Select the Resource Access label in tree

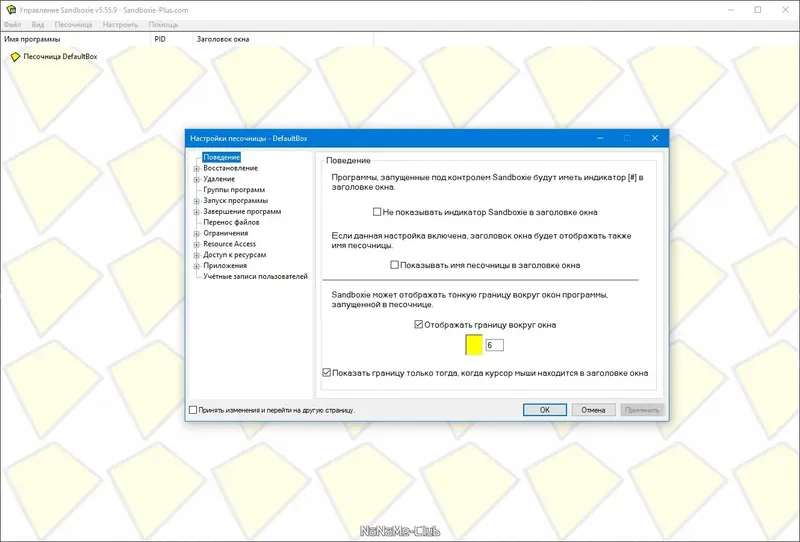tap(230, 244)
